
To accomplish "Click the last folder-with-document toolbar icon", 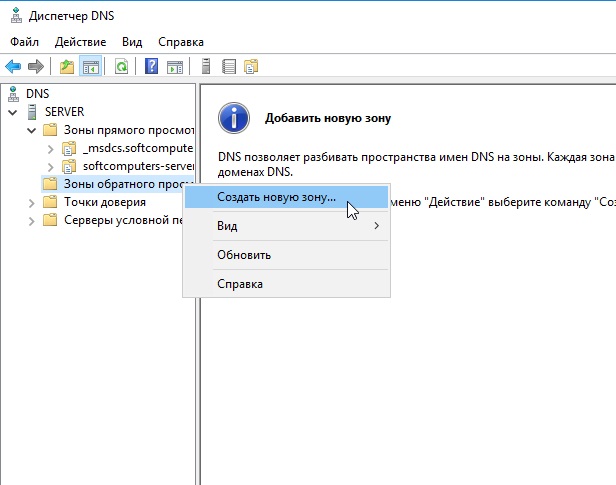I will [x=252, y=67].
